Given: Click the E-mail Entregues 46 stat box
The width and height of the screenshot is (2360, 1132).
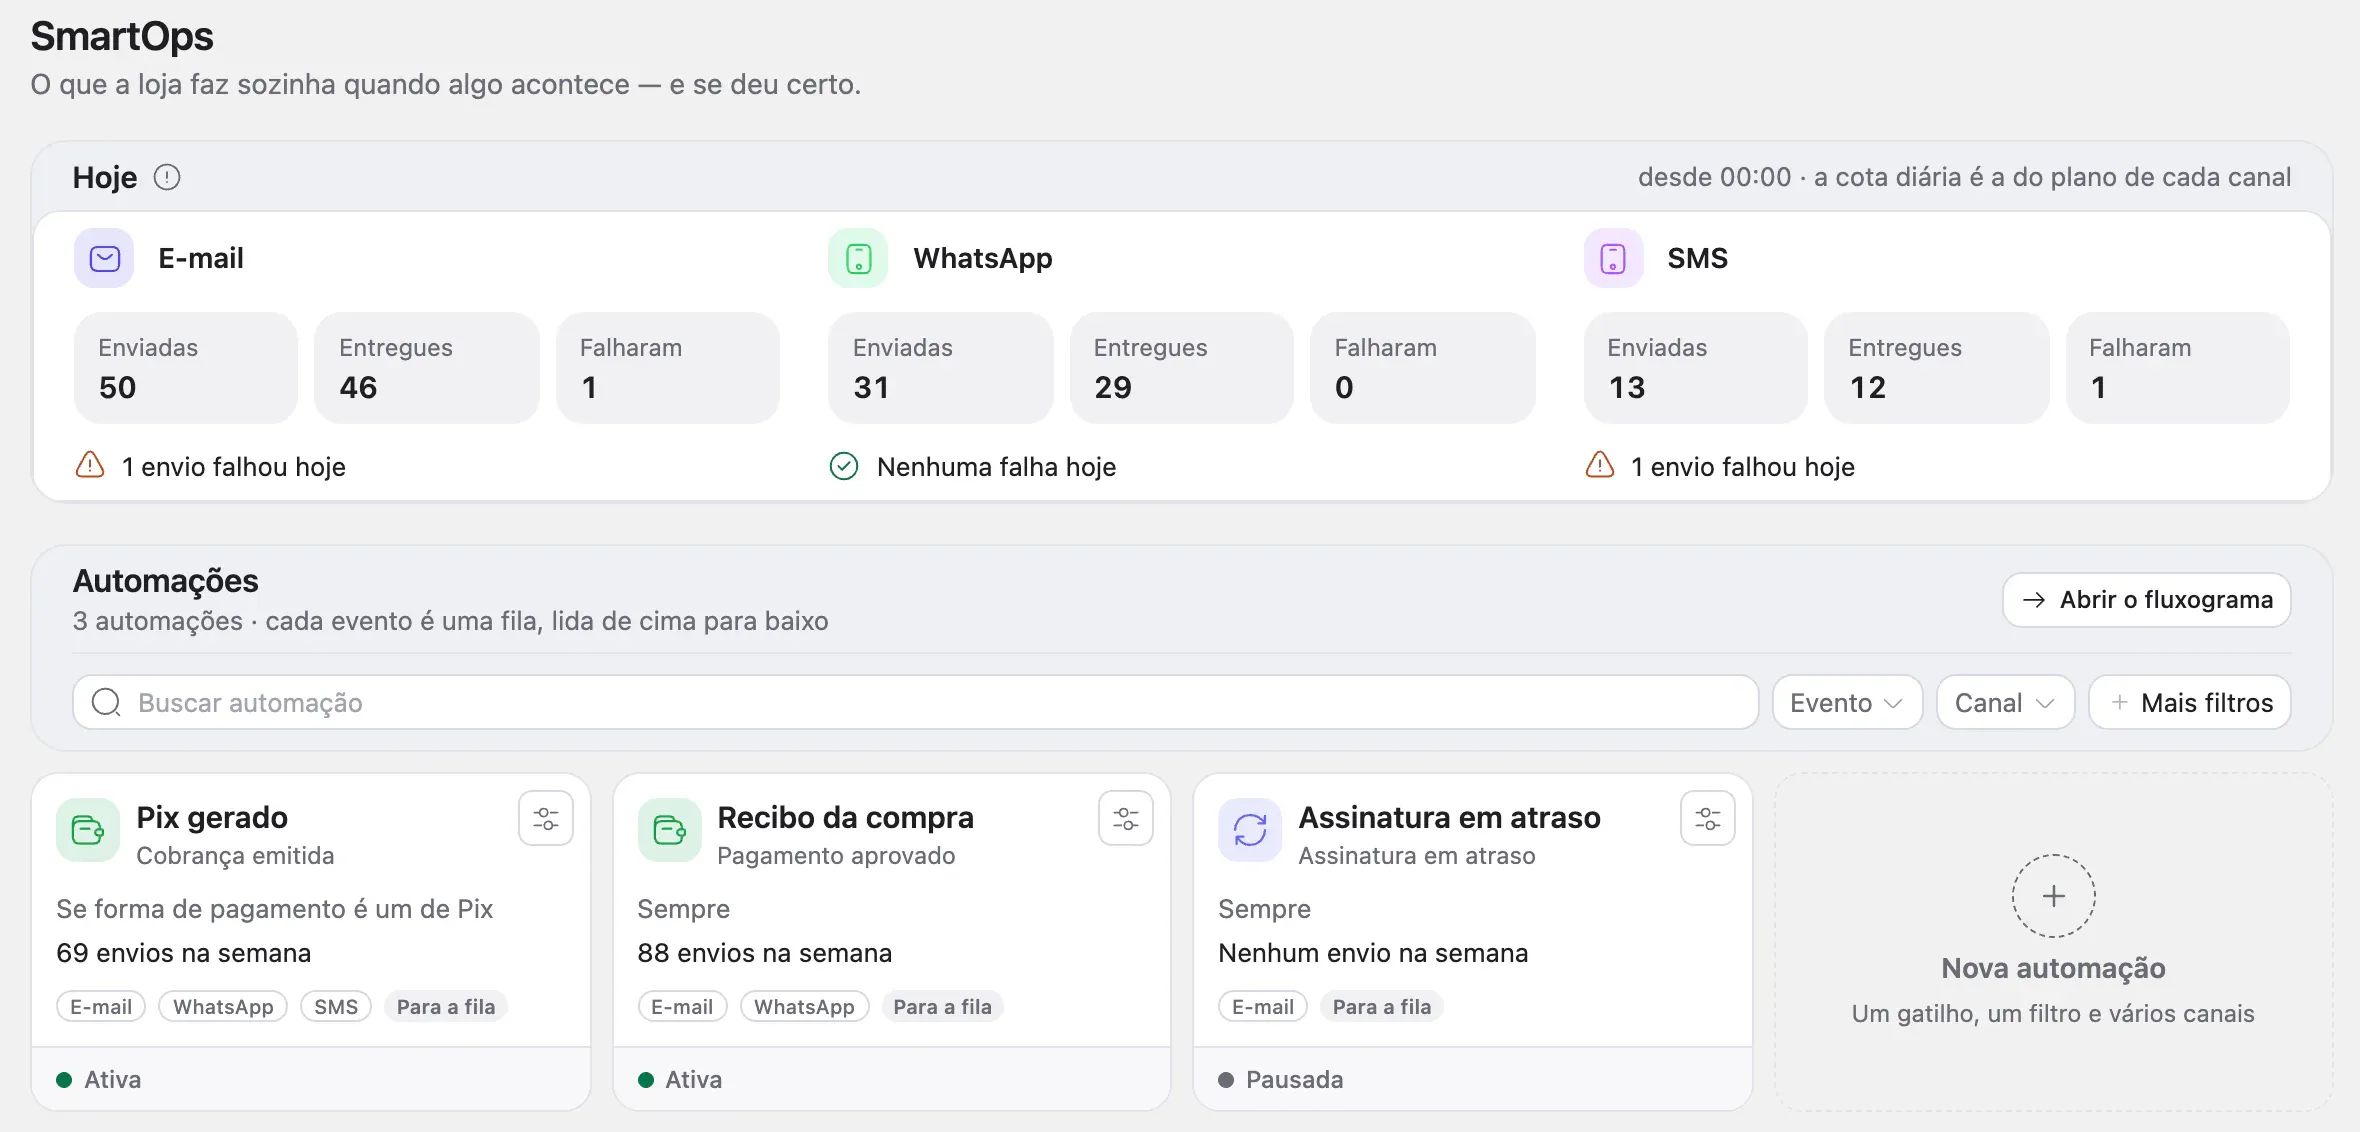Looking at the screenshot, I should click(427, 368).
